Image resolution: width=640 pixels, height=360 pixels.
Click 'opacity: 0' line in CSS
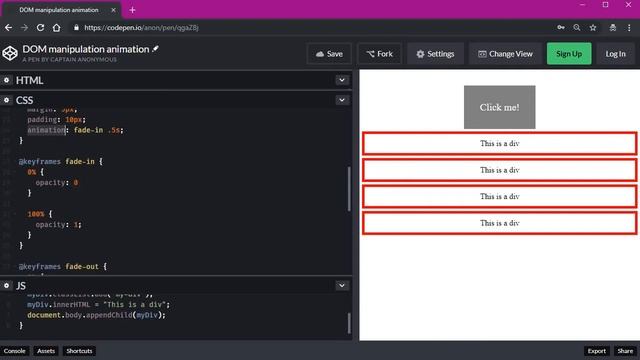click(57, 182)
